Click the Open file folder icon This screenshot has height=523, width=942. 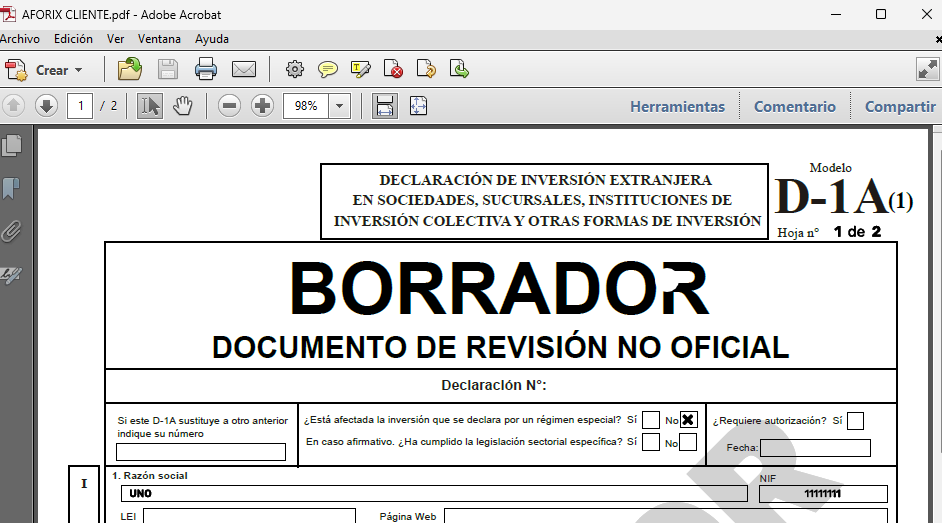[130, 70]
